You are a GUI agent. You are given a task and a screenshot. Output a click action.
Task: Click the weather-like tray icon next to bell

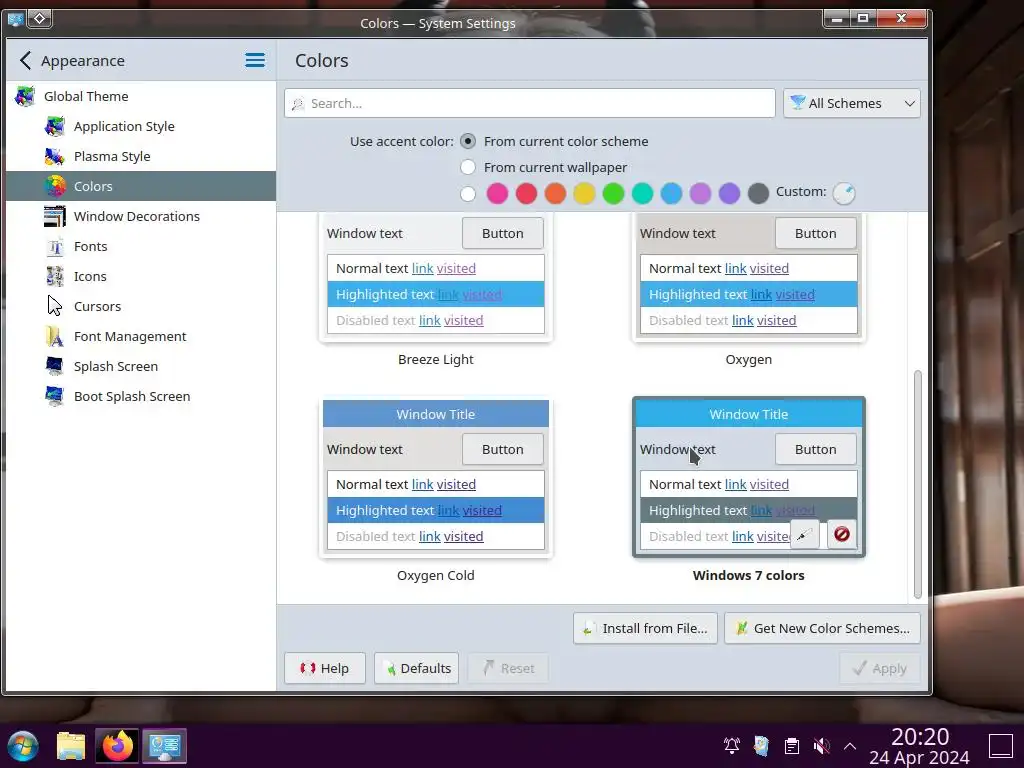click(761, 746)
